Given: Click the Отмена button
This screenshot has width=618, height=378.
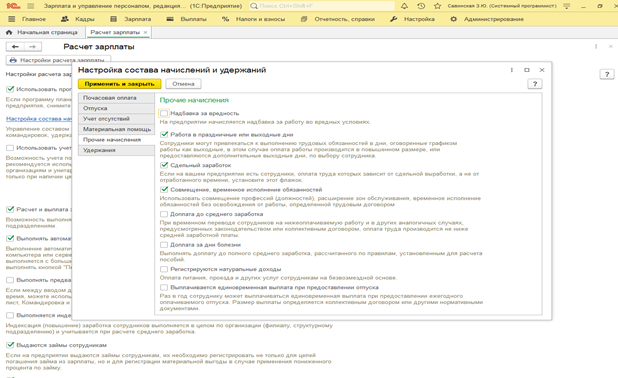Looking at the screenshot, I should coord(183,84).
